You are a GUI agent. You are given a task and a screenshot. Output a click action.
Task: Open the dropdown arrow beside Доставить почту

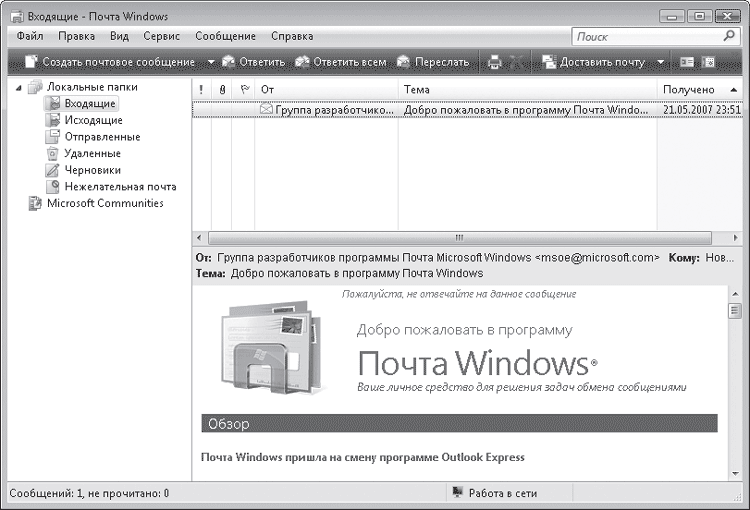point(661,62)
